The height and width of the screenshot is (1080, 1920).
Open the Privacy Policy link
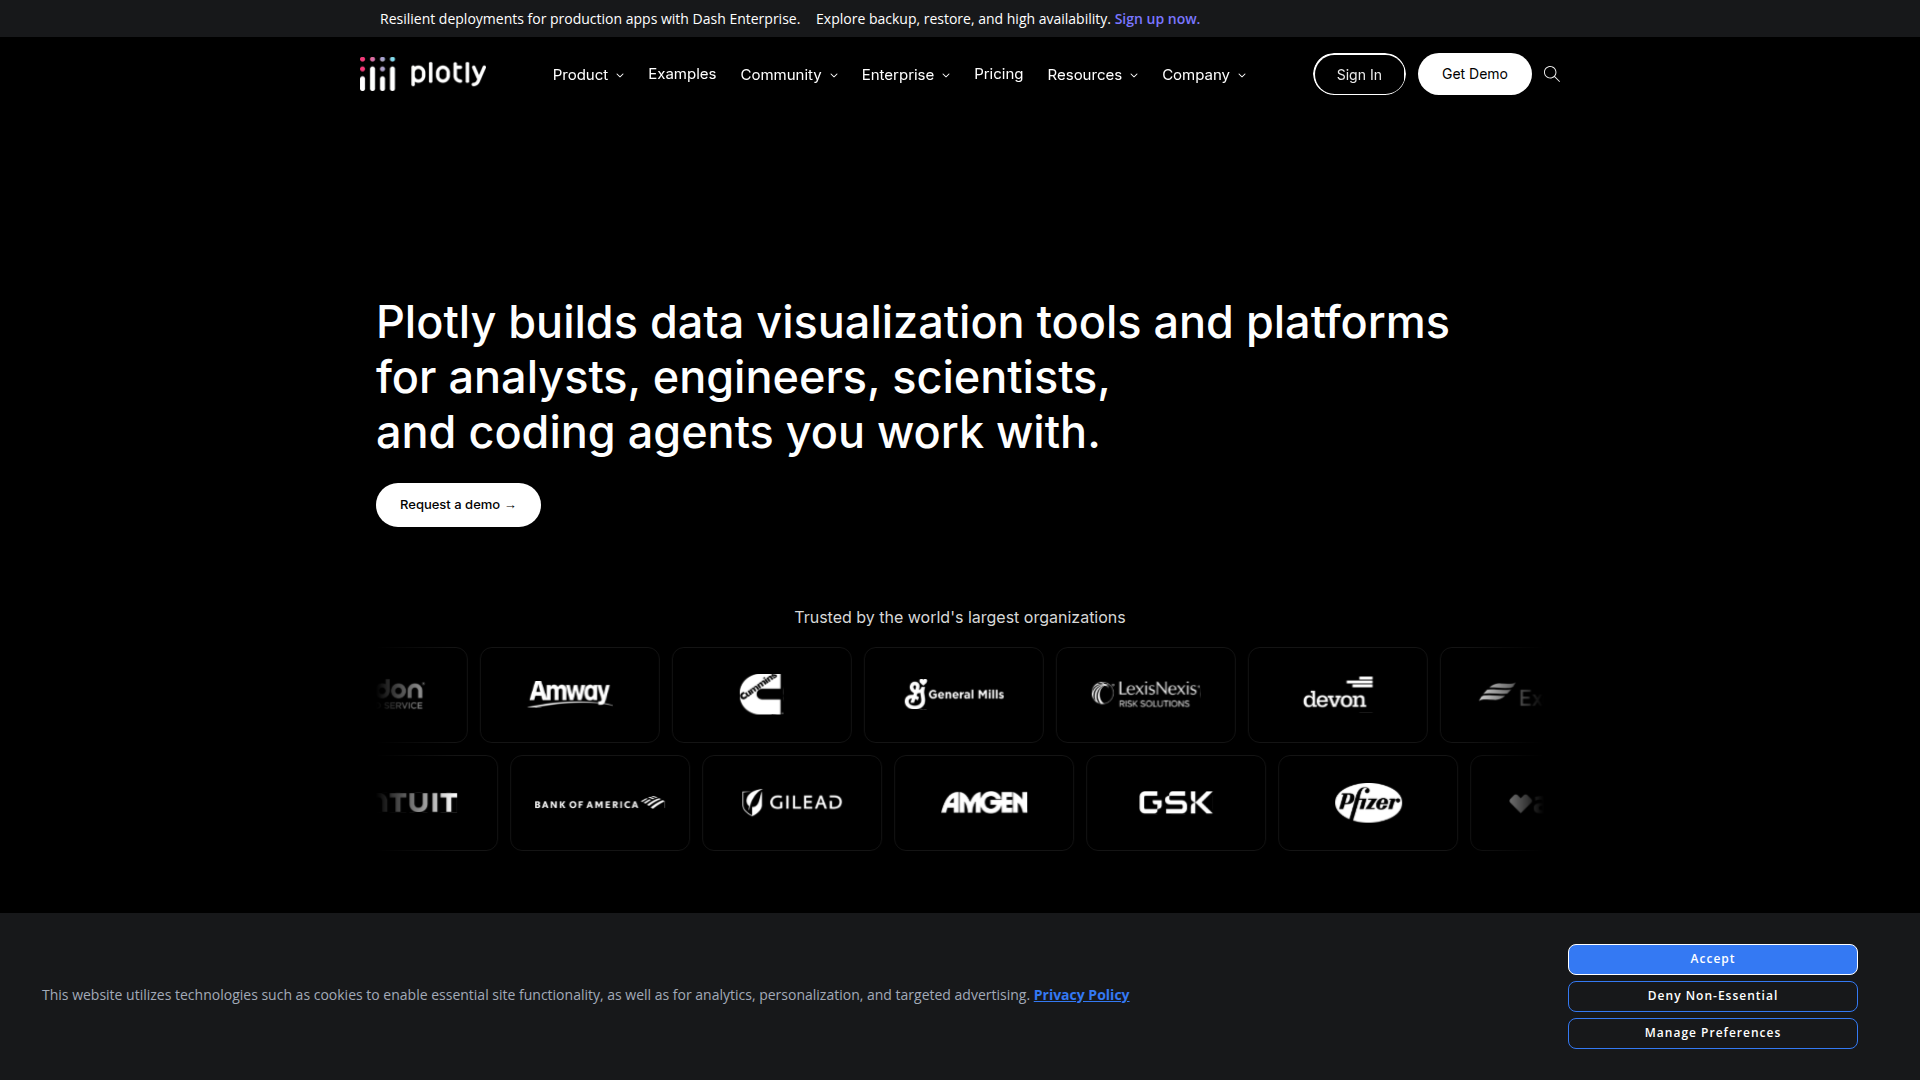(x=1081, y=995)
